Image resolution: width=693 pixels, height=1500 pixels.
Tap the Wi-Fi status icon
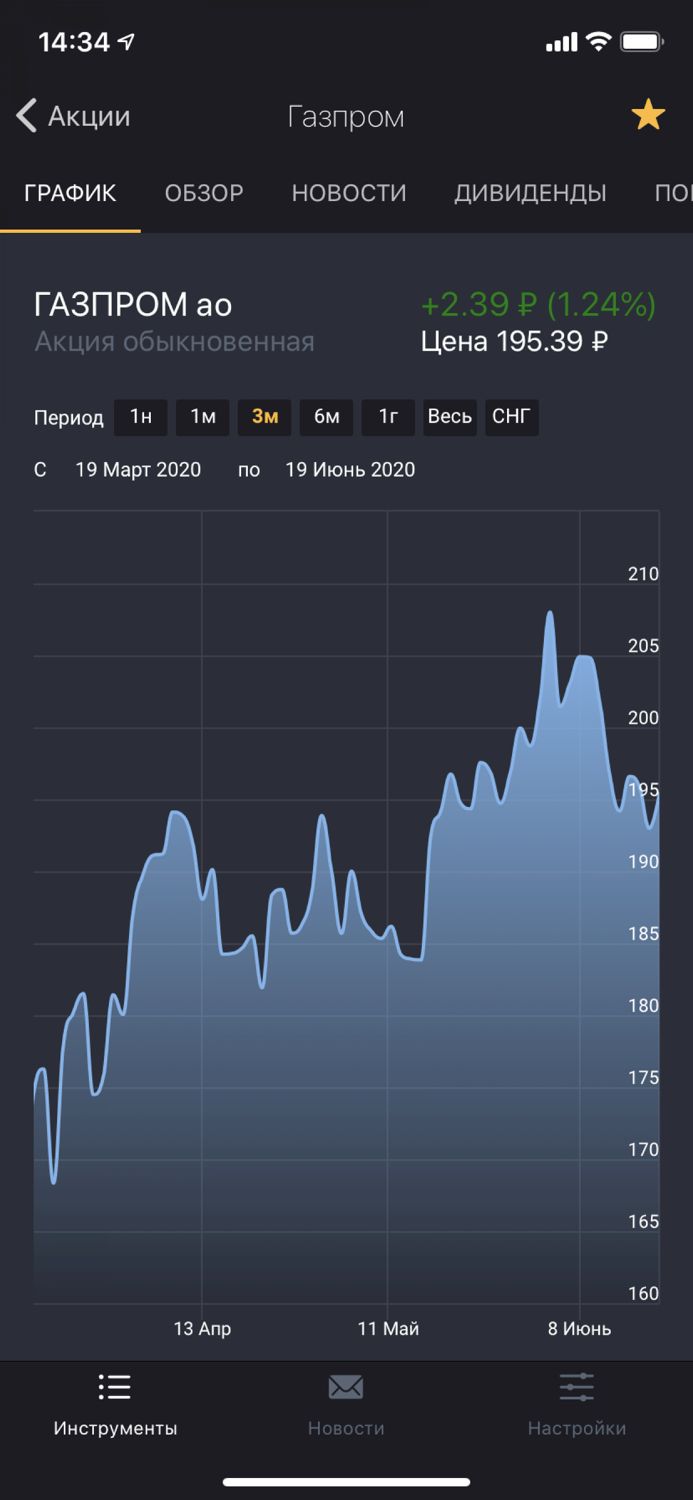click(599, 42)
